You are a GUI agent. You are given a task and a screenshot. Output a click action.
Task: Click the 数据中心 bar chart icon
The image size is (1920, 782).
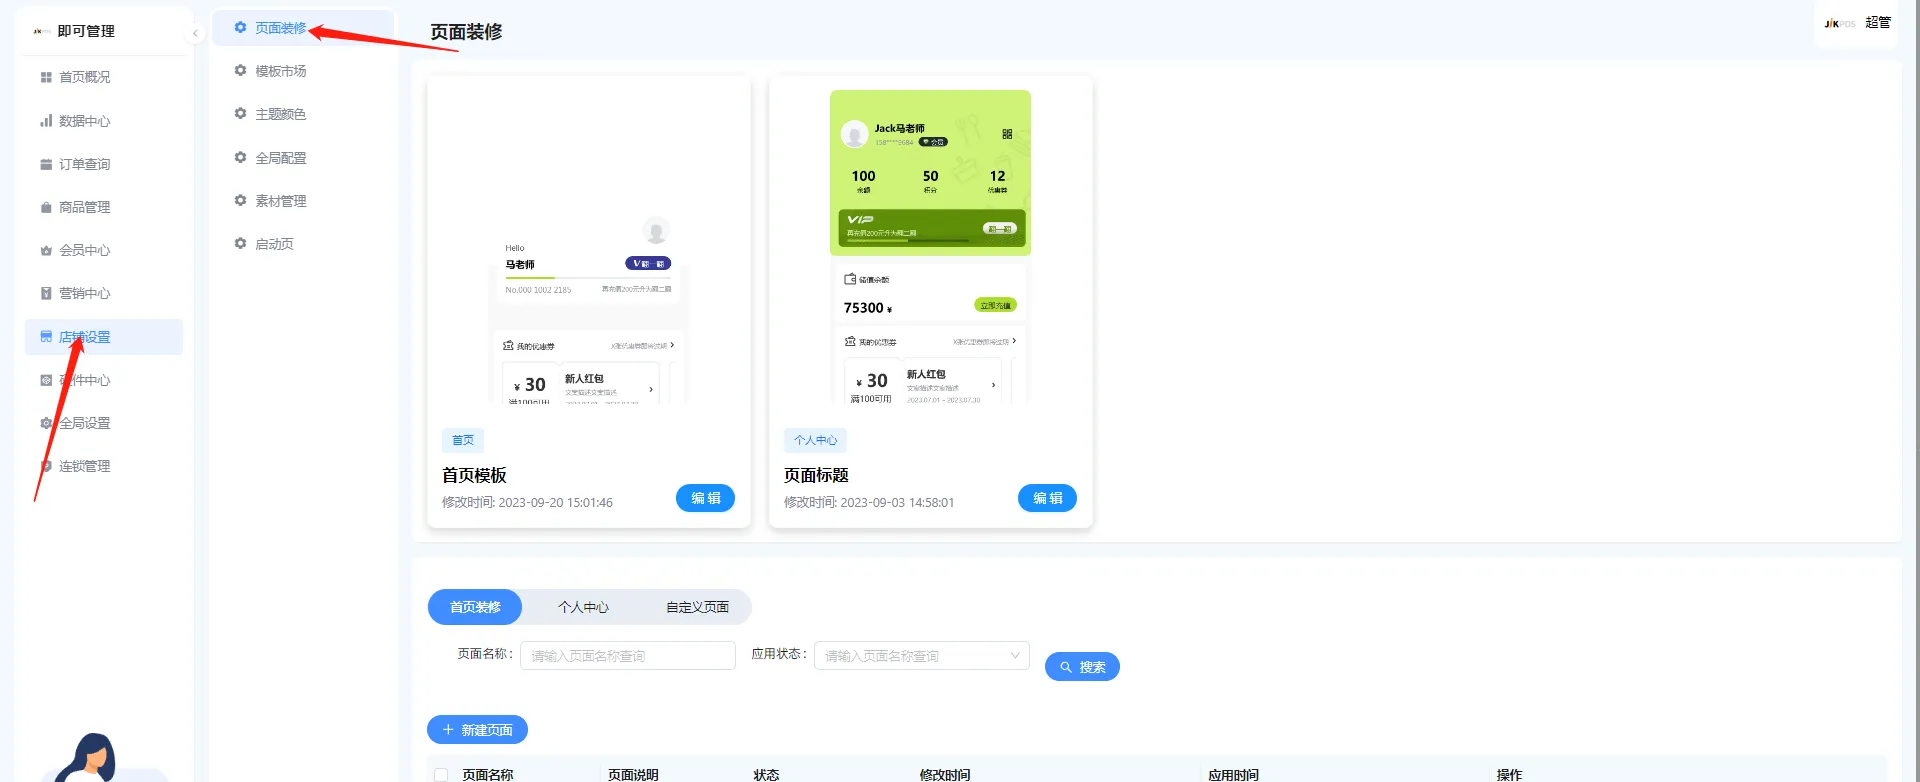click(x=46, y=121)
